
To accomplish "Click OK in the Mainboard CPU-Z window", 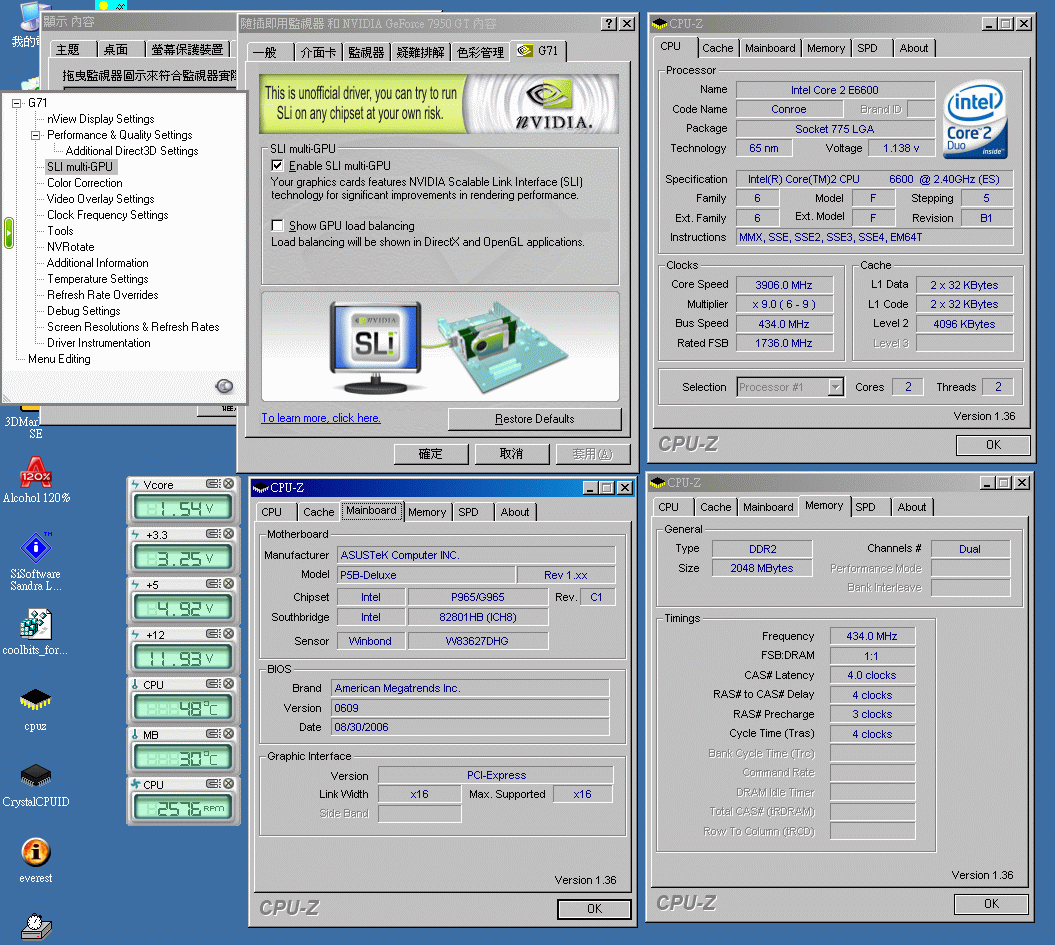I will point(594,909).
